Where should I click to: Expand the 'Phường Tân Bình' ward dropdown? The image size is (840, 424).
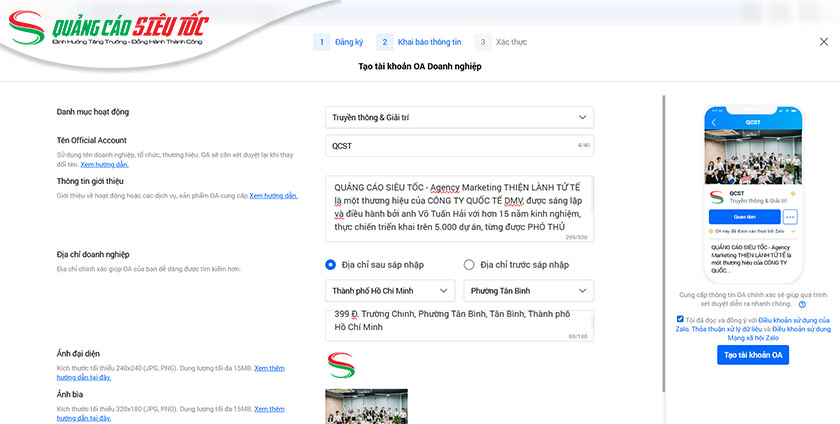point(528,291)
